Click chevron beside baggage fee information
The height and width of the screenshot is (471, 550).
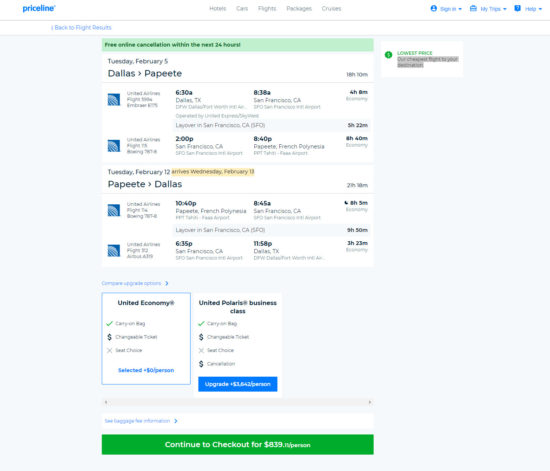point(176,421)
